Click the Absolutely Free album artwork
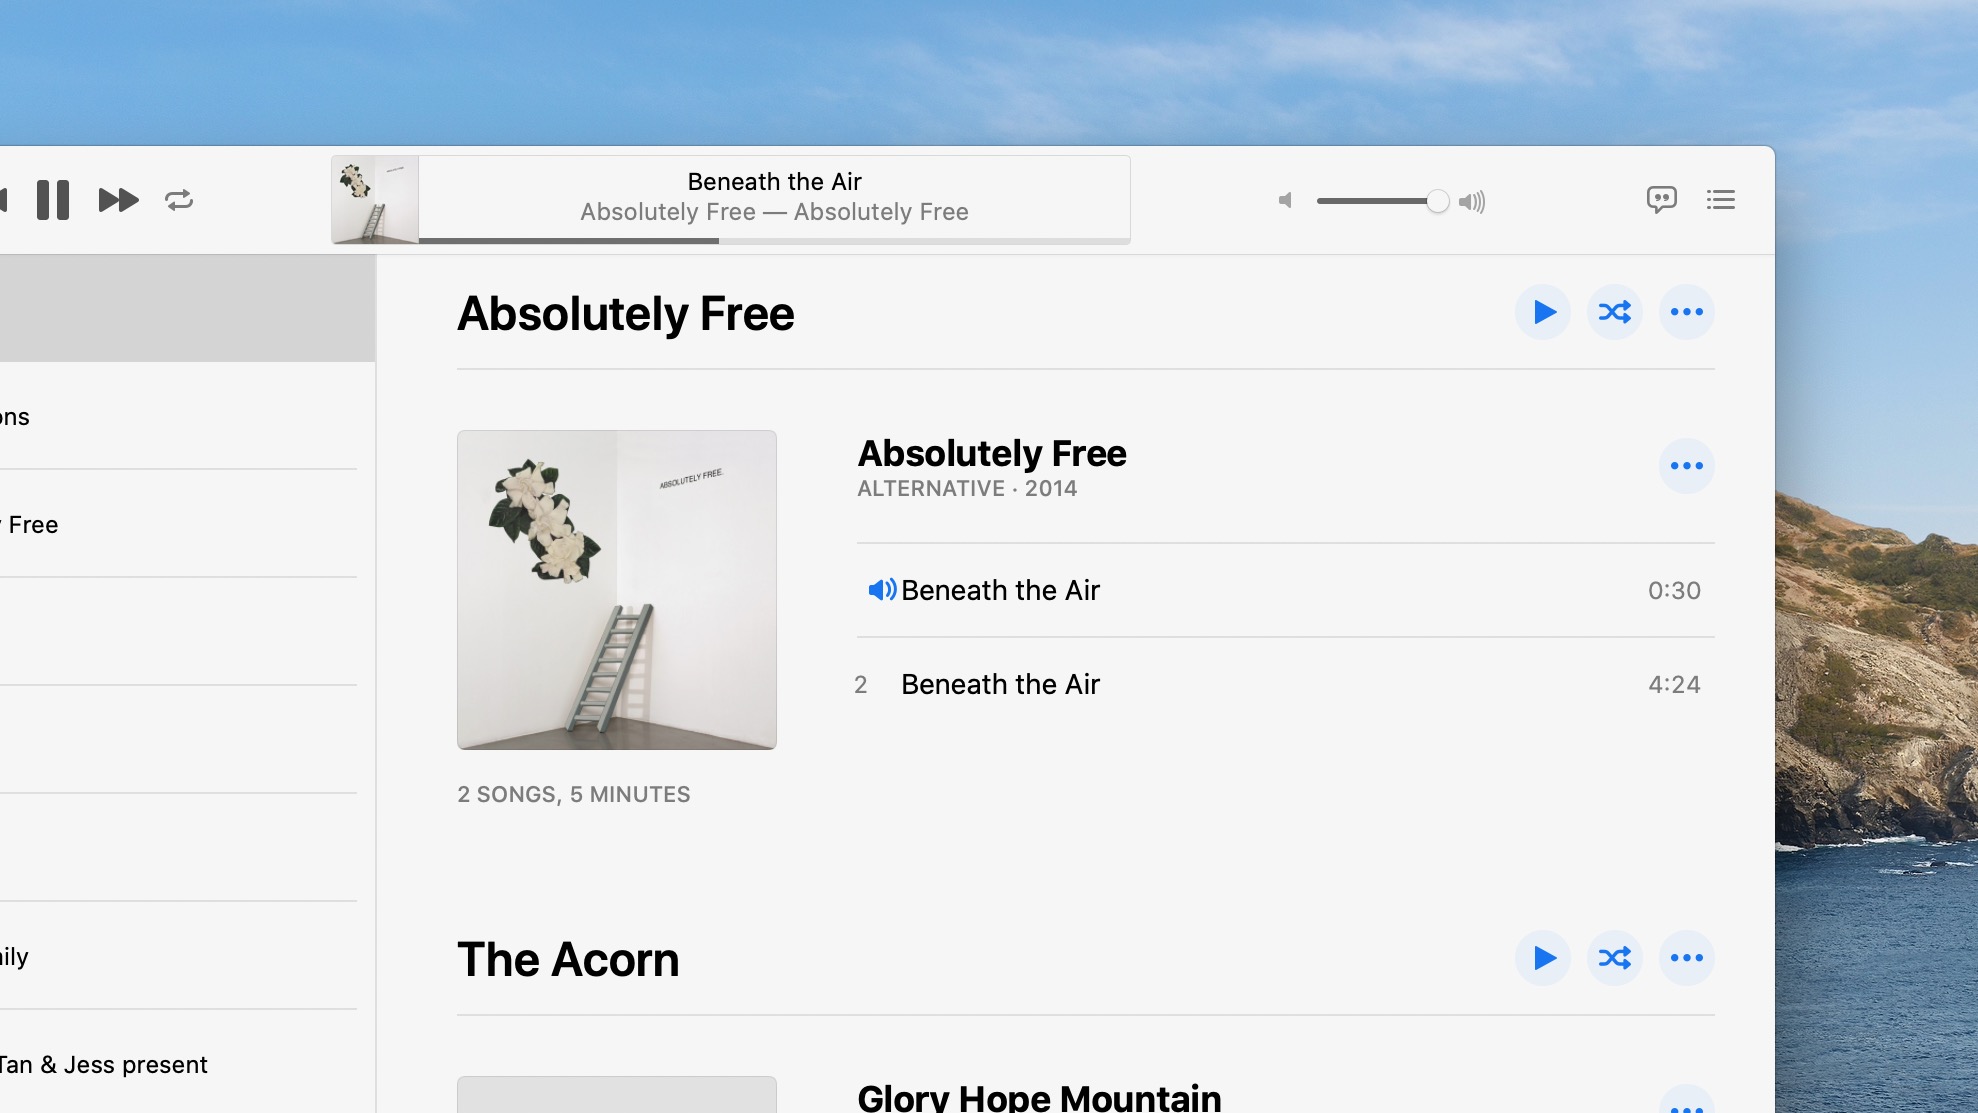This screenshot has width=1978, height=1113. (x=617, y=590)
